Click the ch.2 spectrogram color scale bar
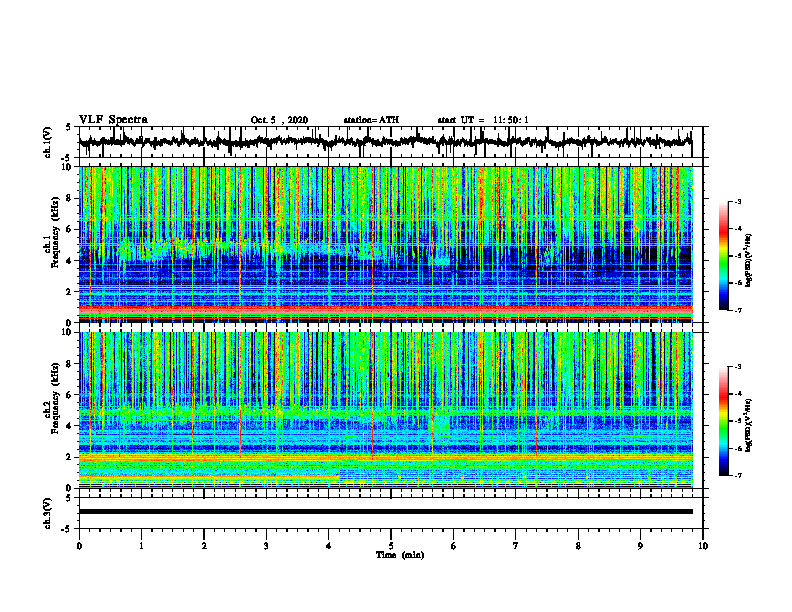Screen dimensions: 792x612 point(723,421)
